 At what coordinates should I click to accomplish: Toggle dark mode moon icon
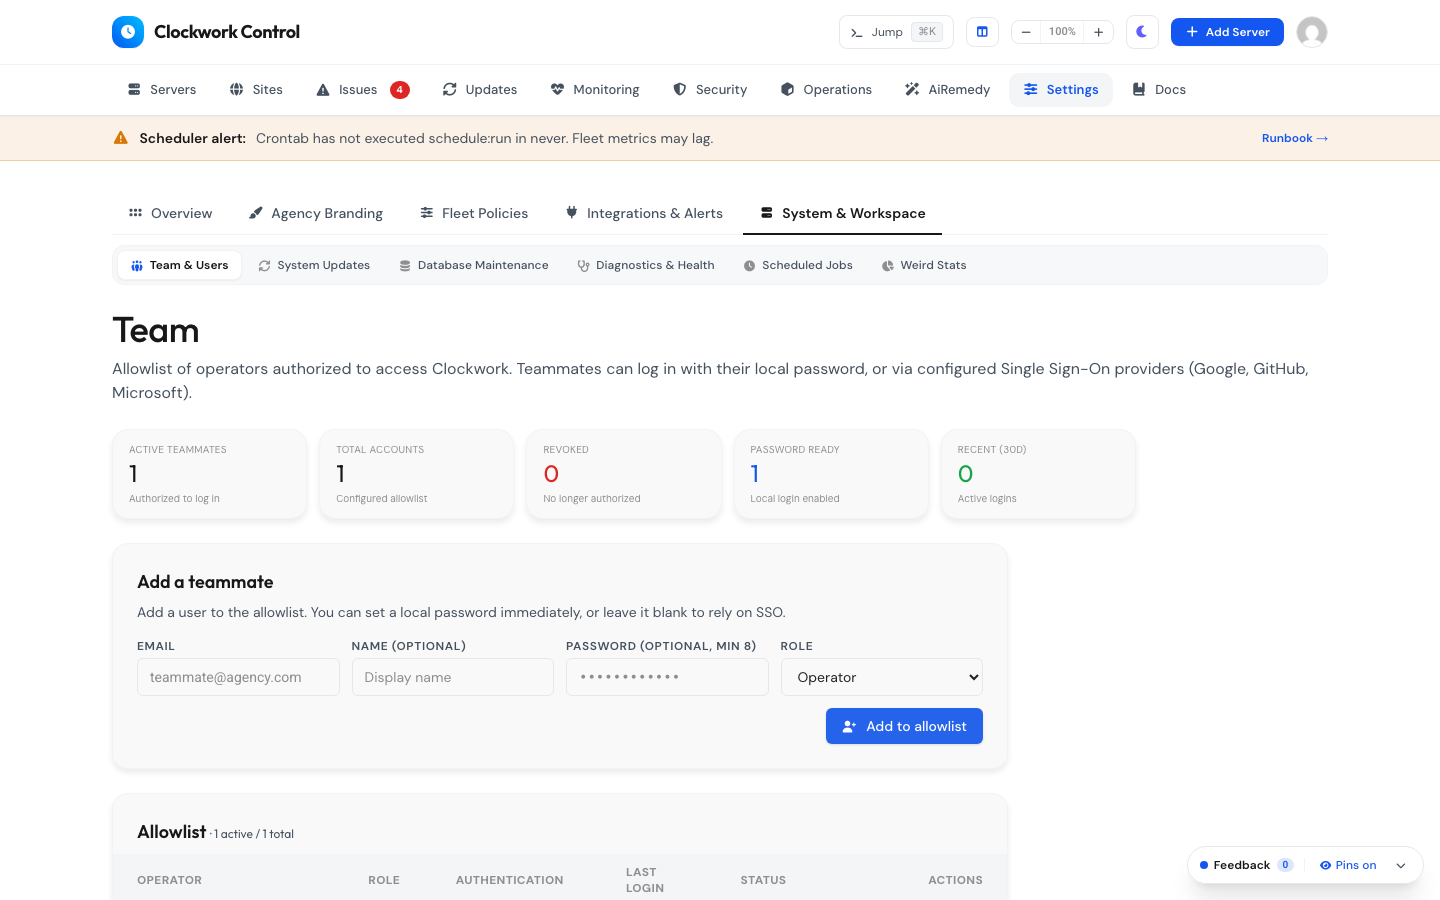pos(1142,32)
